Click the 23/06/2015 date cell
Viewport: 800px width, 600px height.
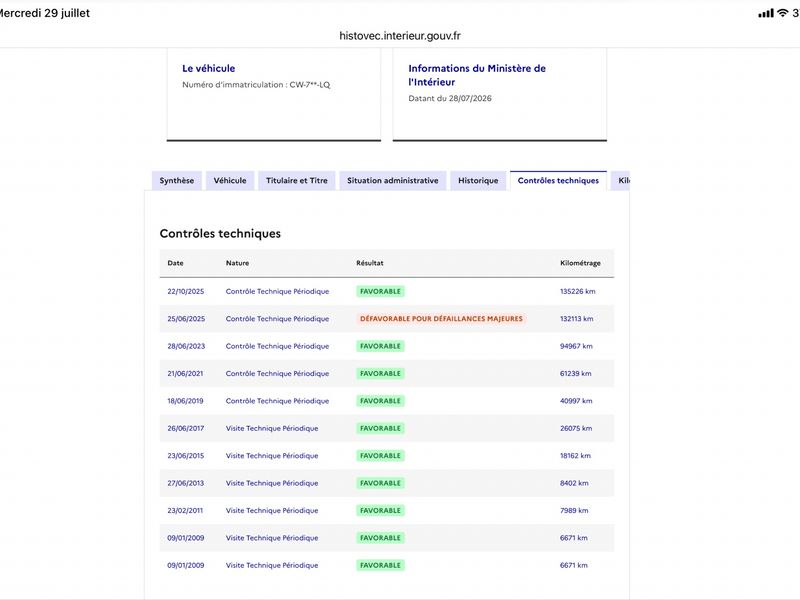click(186, 456)
